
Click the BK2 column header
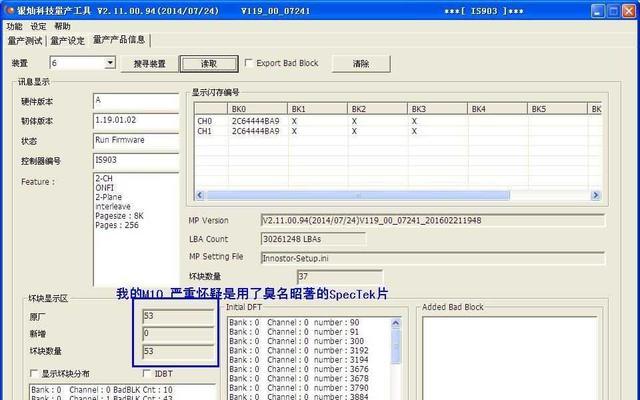click(378, 109)
